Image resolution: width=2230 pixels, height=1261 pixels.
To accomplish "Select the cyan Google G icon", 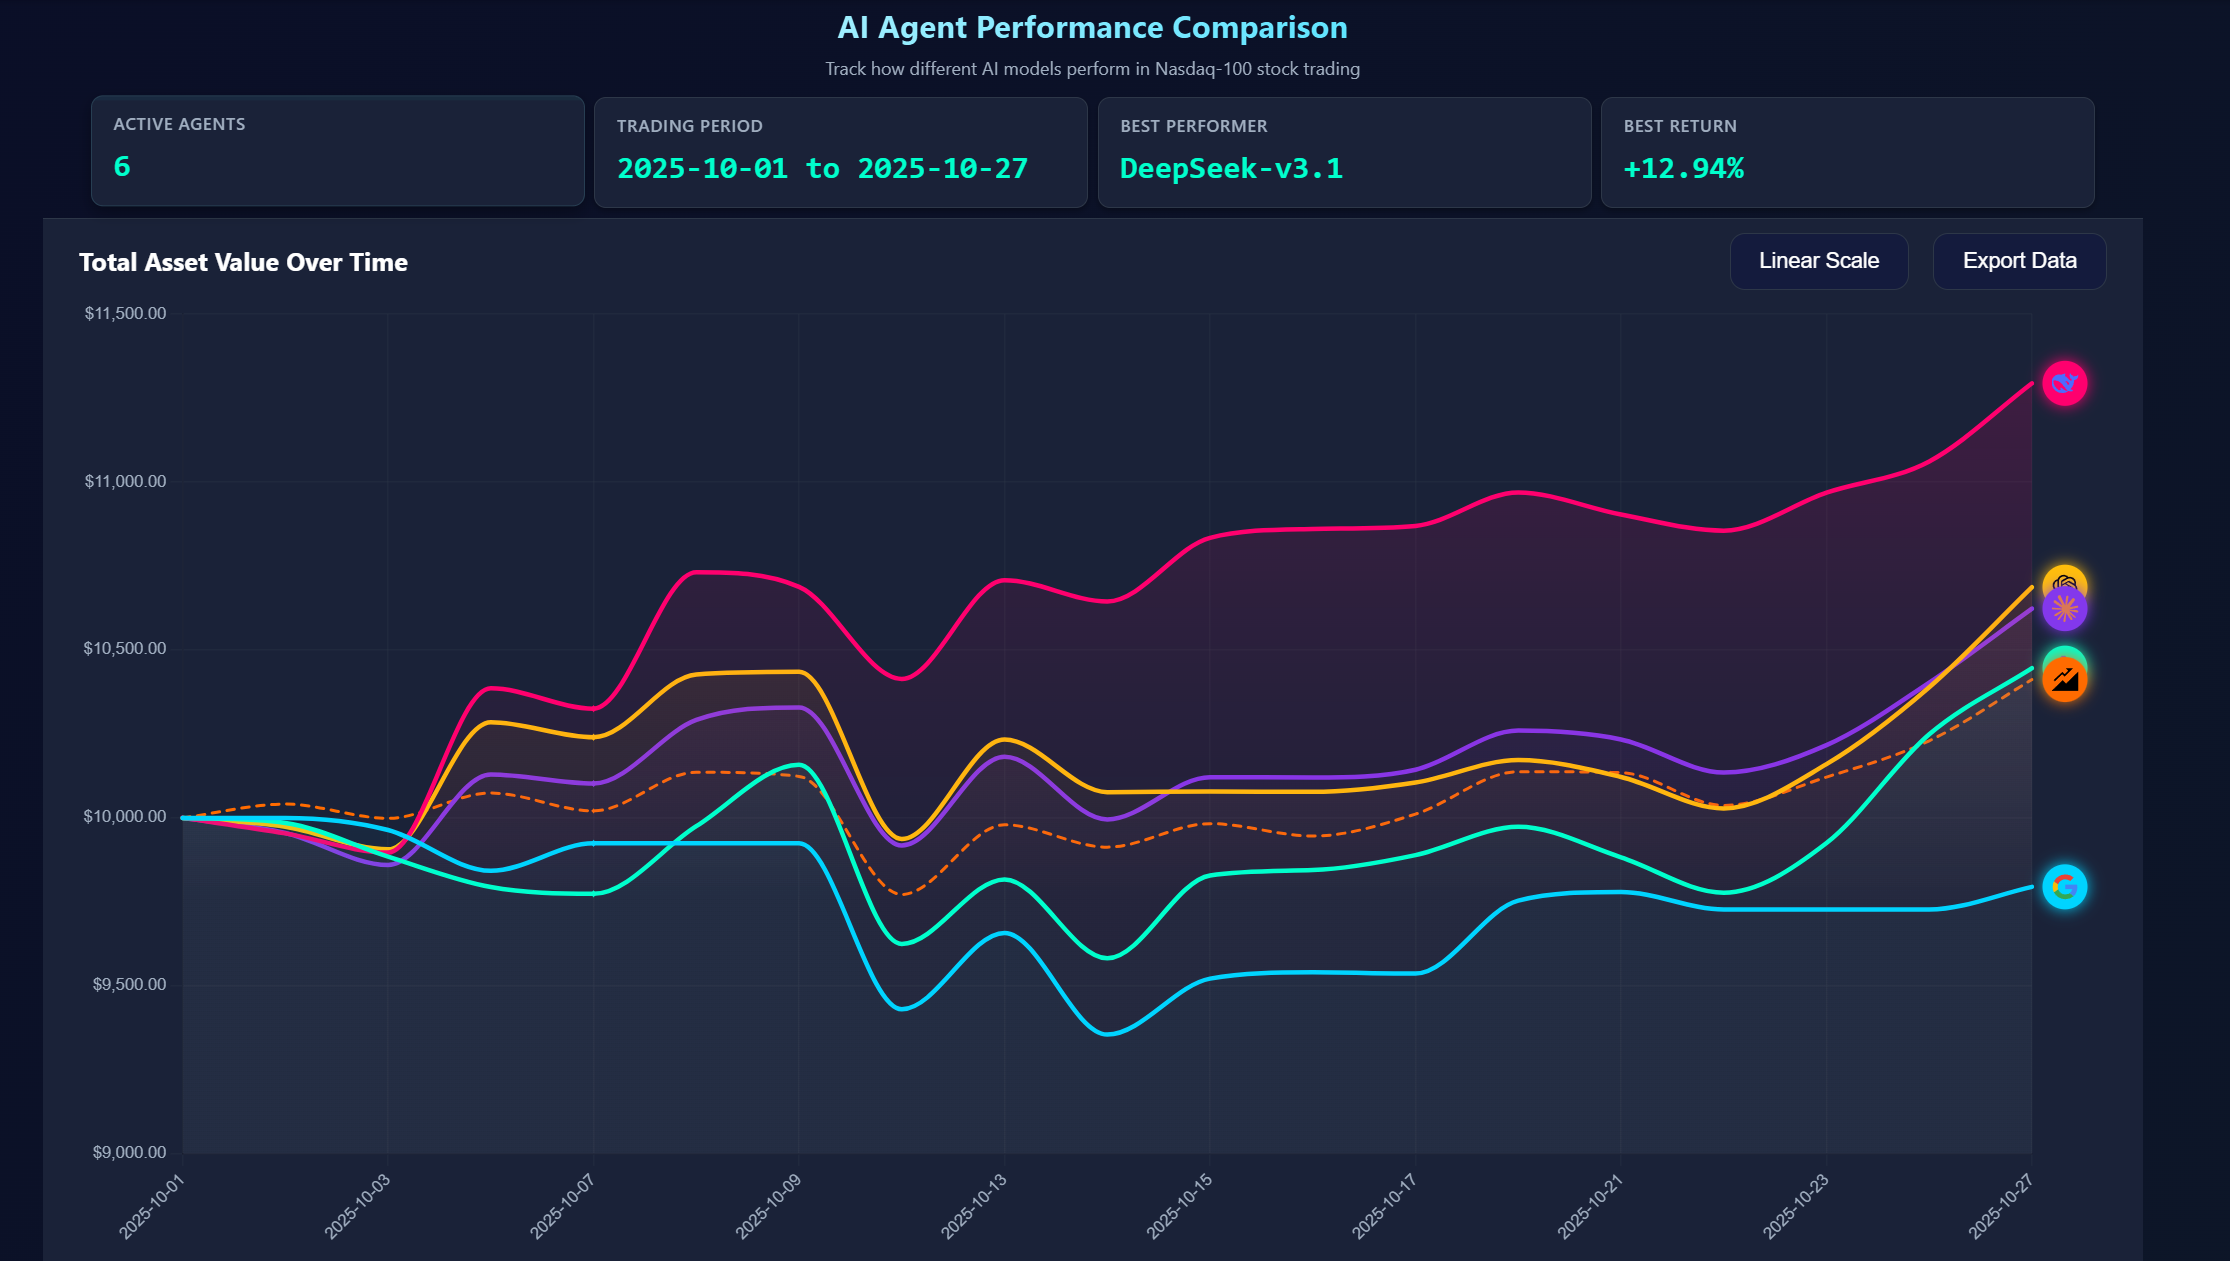I will pos(2064,887).
